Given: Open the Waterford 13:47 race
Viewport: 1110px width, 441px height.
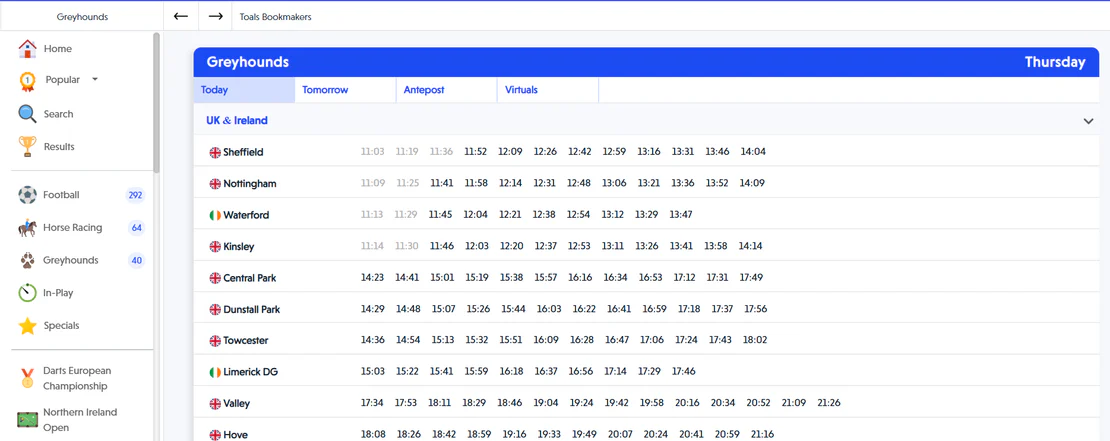Looking at the screenshot, I should pos(681,214).
